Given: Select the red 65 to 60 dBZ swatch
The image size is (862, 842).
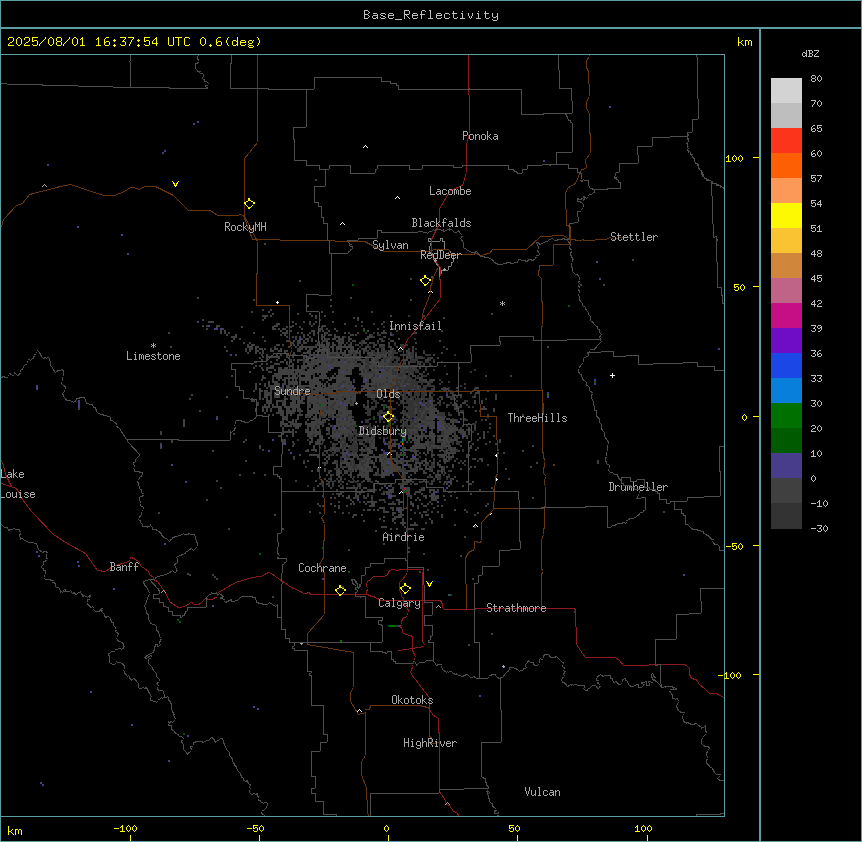Looking at the screenshot, I should pos(786,140).
